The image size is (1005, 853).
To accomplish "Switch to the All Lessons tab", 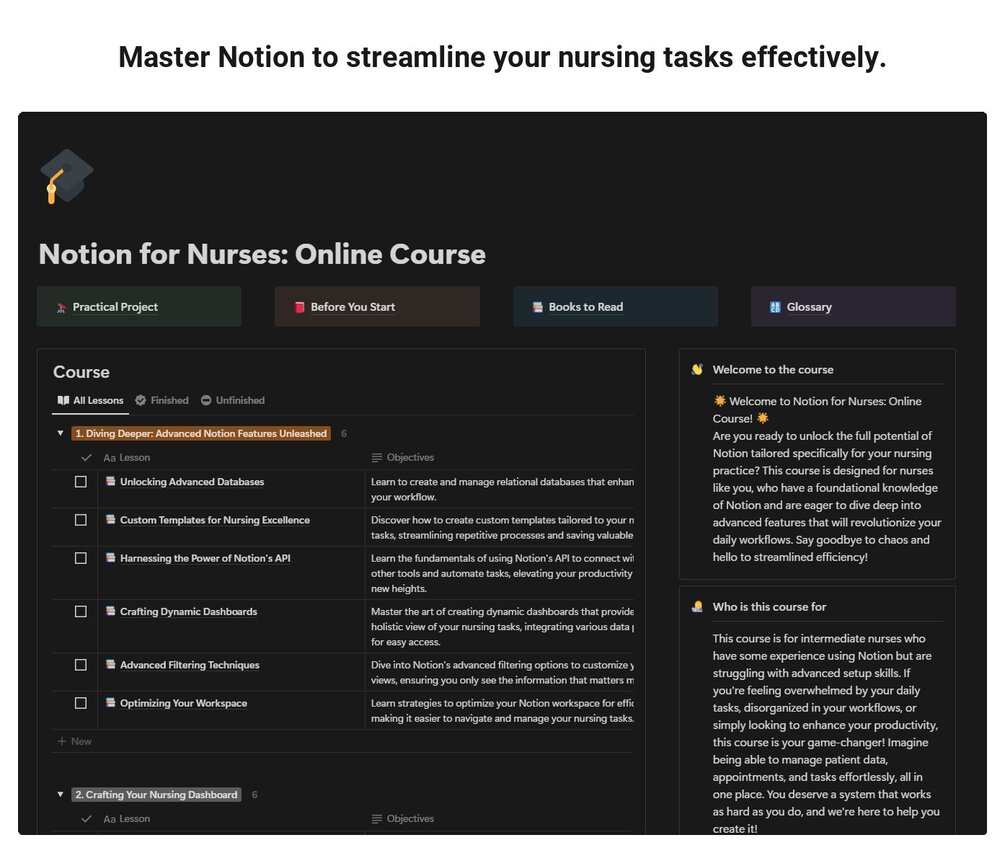I will click(90, 401).
